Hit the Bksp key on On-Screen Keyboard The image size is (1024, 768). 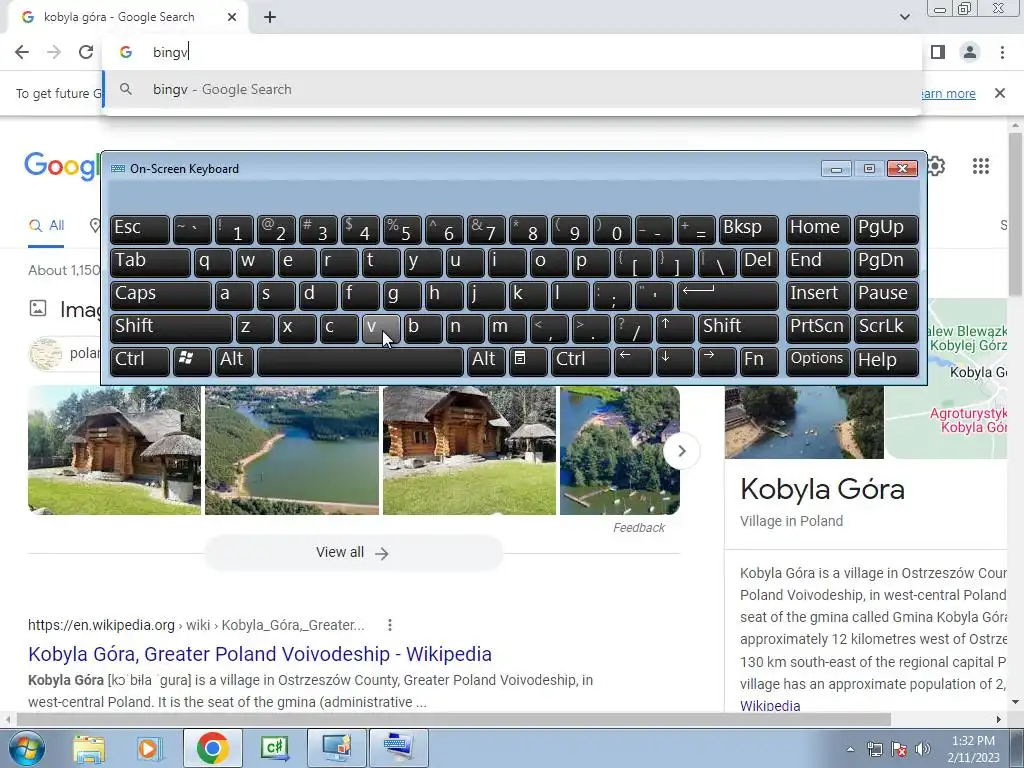pyautogui.click(x=748, y=229)
